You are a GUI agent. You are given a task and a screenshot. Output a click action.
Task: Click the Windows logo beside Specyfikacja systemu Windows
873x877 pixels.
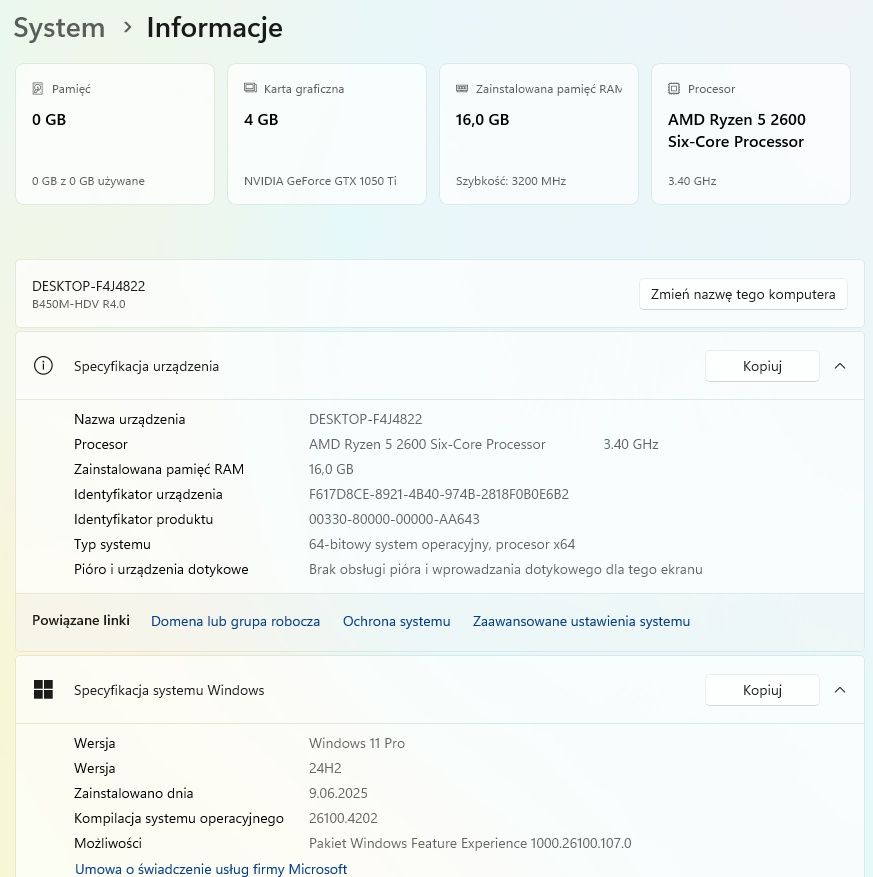43,690
